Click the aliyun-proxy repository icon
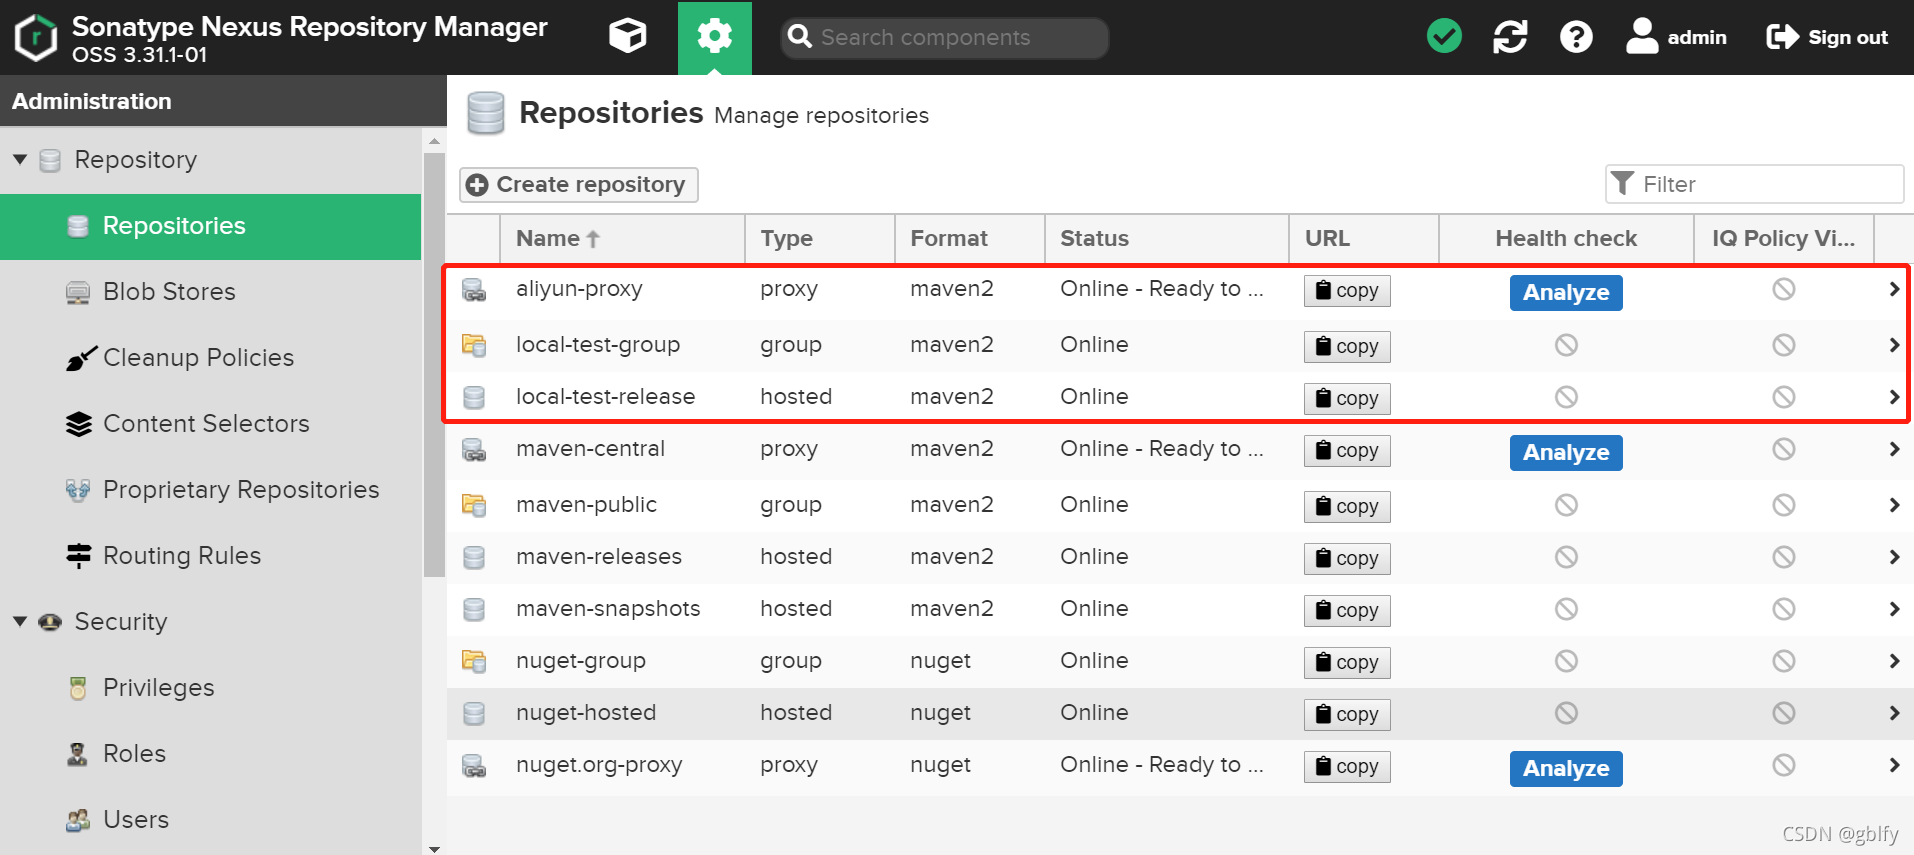 pos(474,290)
